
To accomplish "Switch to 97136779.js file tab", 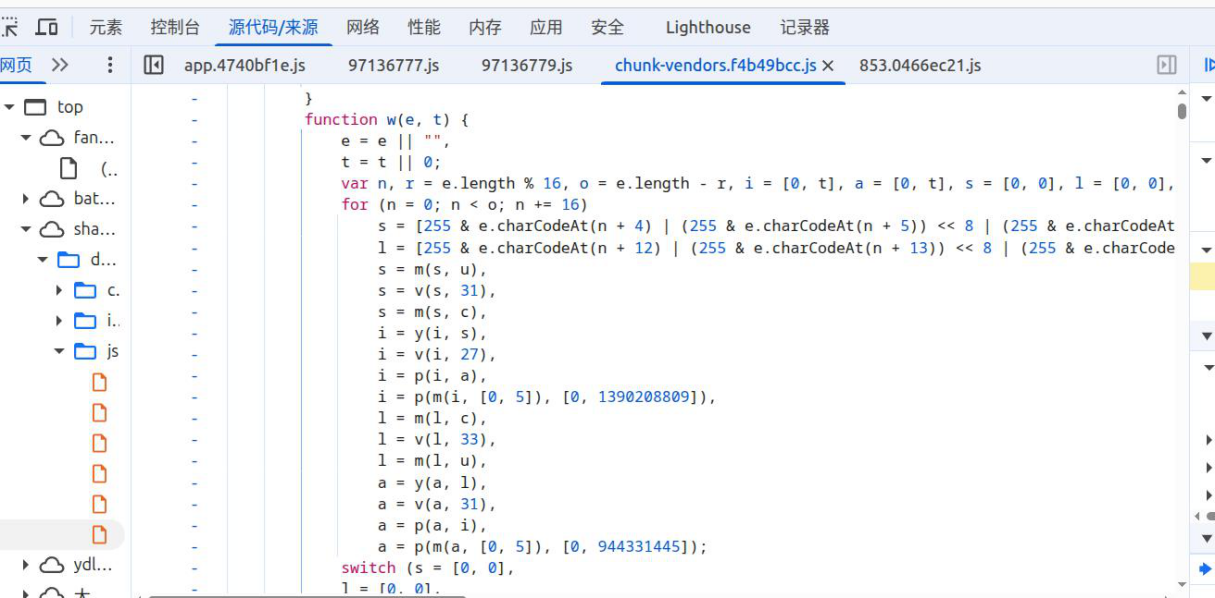I will (x=527, y=66).
